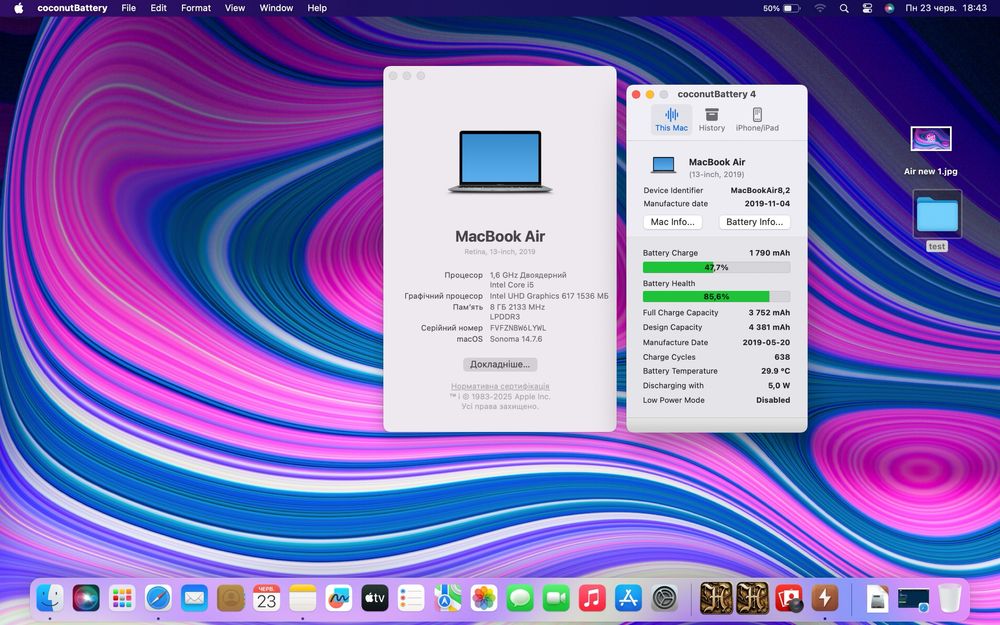Switch to the History tab

click(712, 119)
